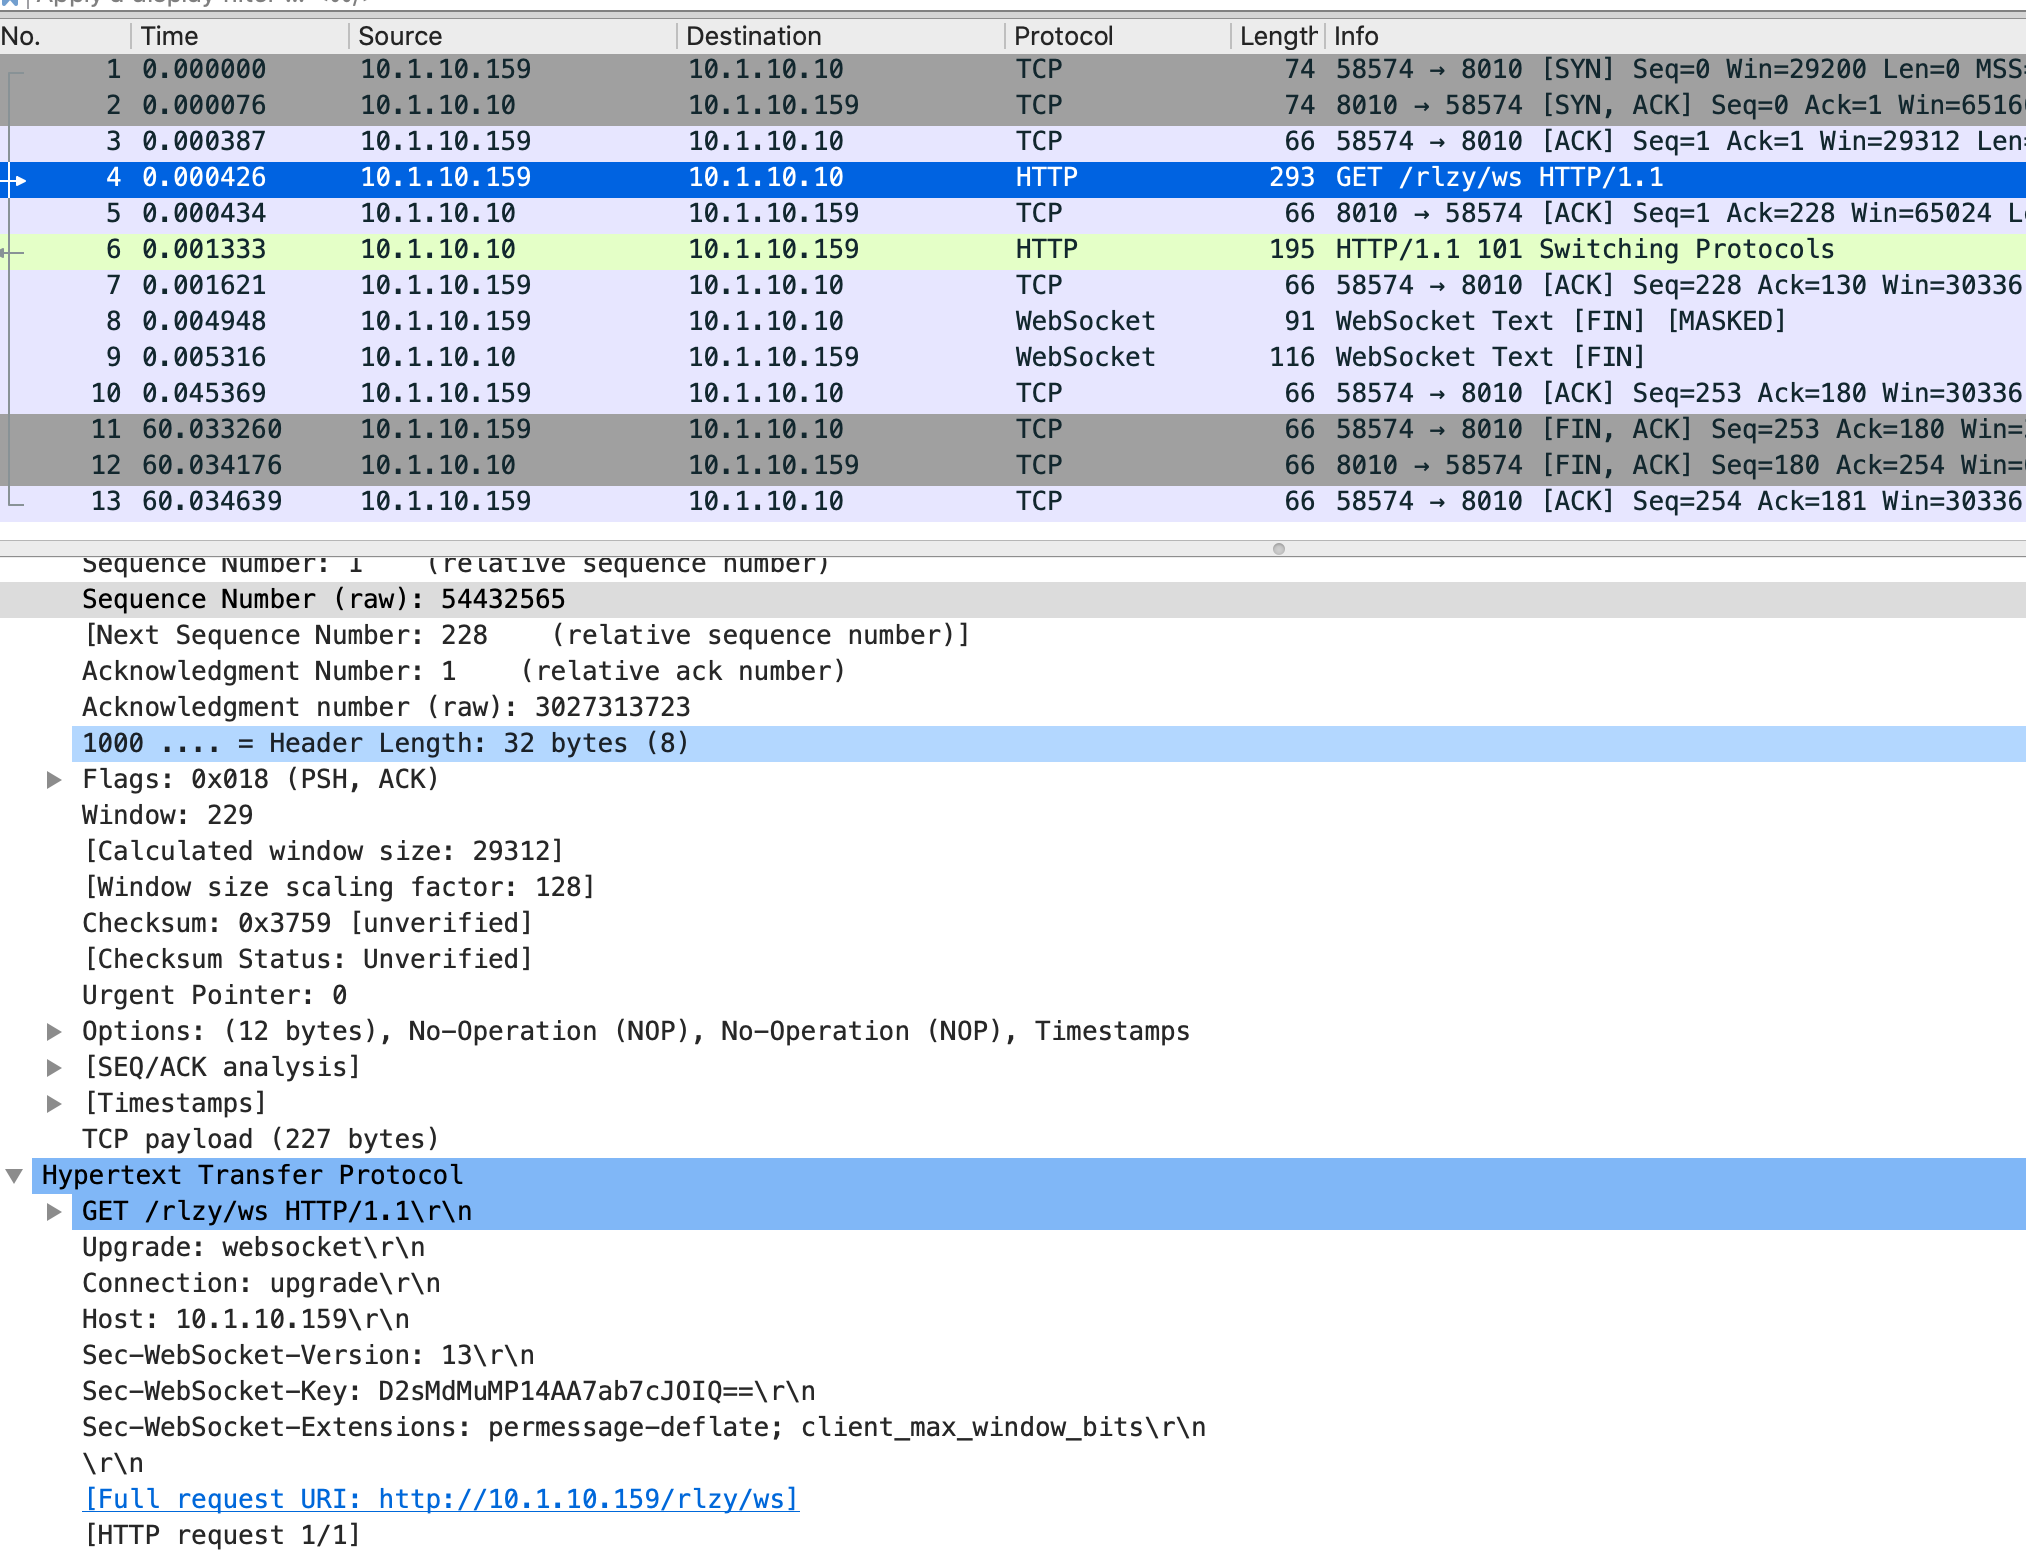Select packet 7 at time 0.001621
The image size is (2026, 1556).
[1013, 285]
